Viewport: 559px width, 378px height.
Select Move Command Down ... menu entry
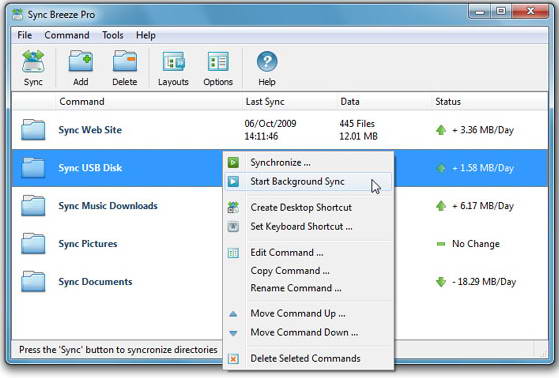click(x=309, y=333)
